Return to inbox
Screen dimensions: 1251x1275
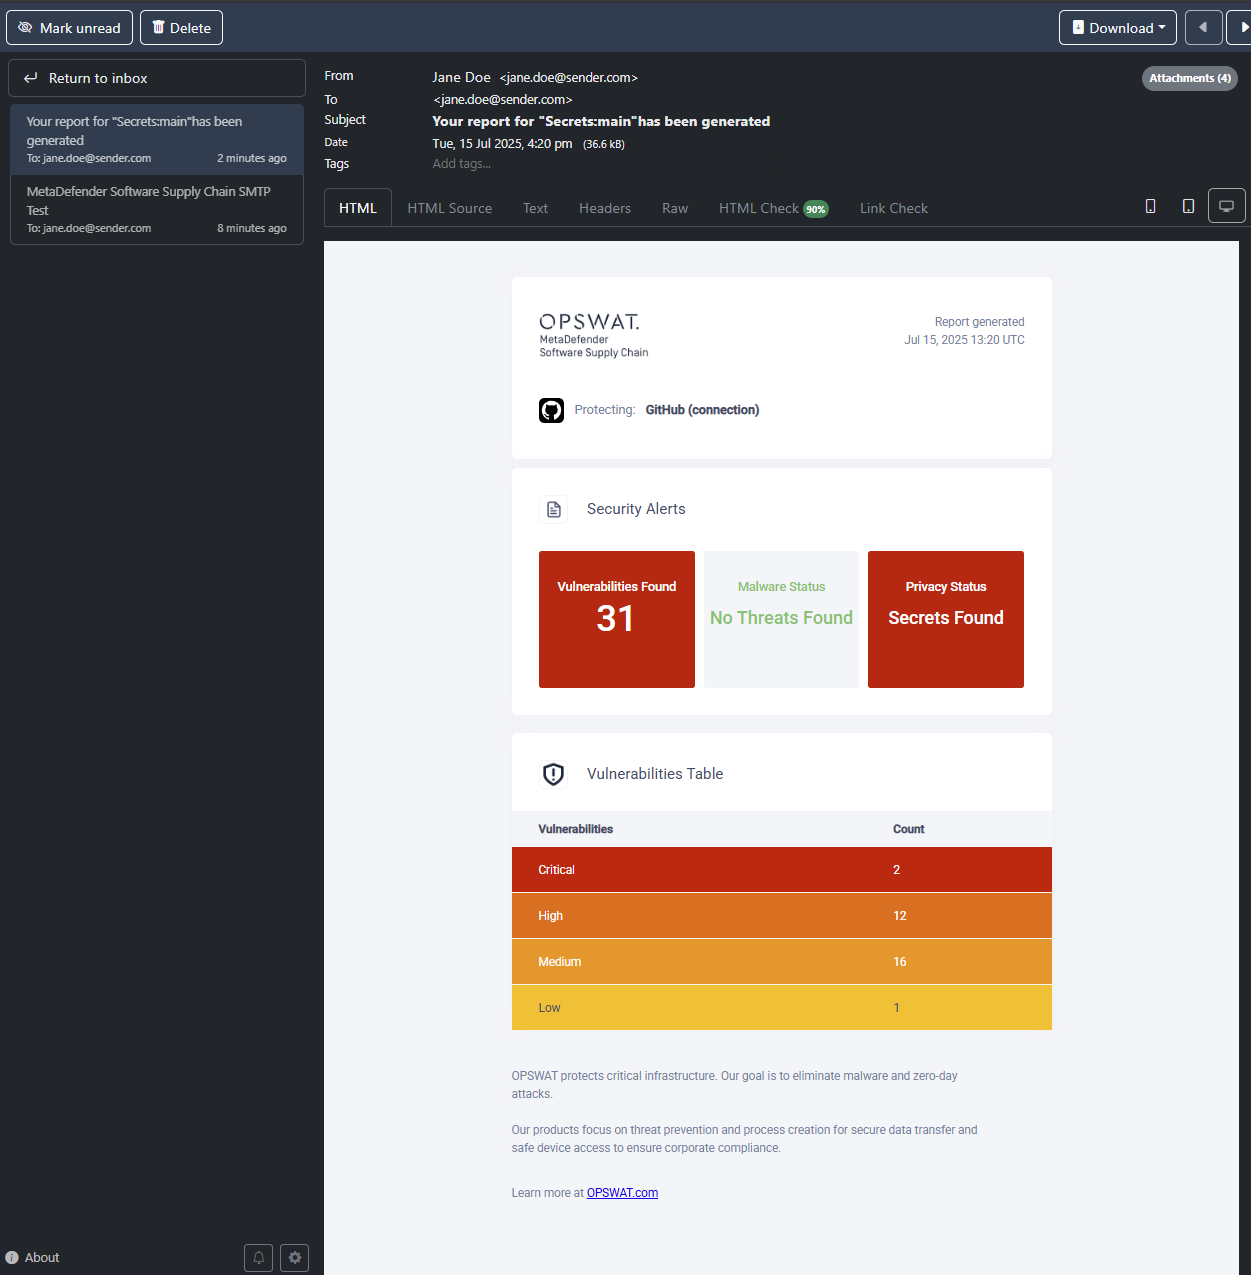click(x=157, y=78)
